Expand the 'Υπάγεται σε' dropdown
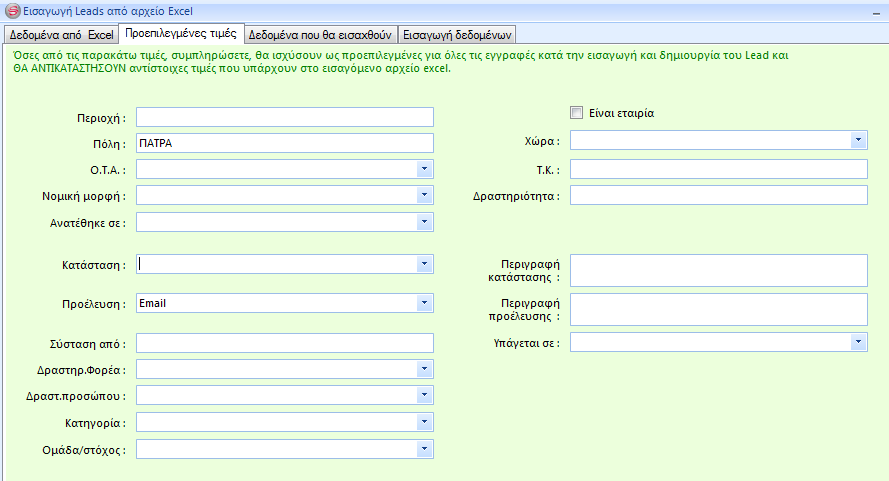Viewport: 889px width, 481px height. pos(858,342)
